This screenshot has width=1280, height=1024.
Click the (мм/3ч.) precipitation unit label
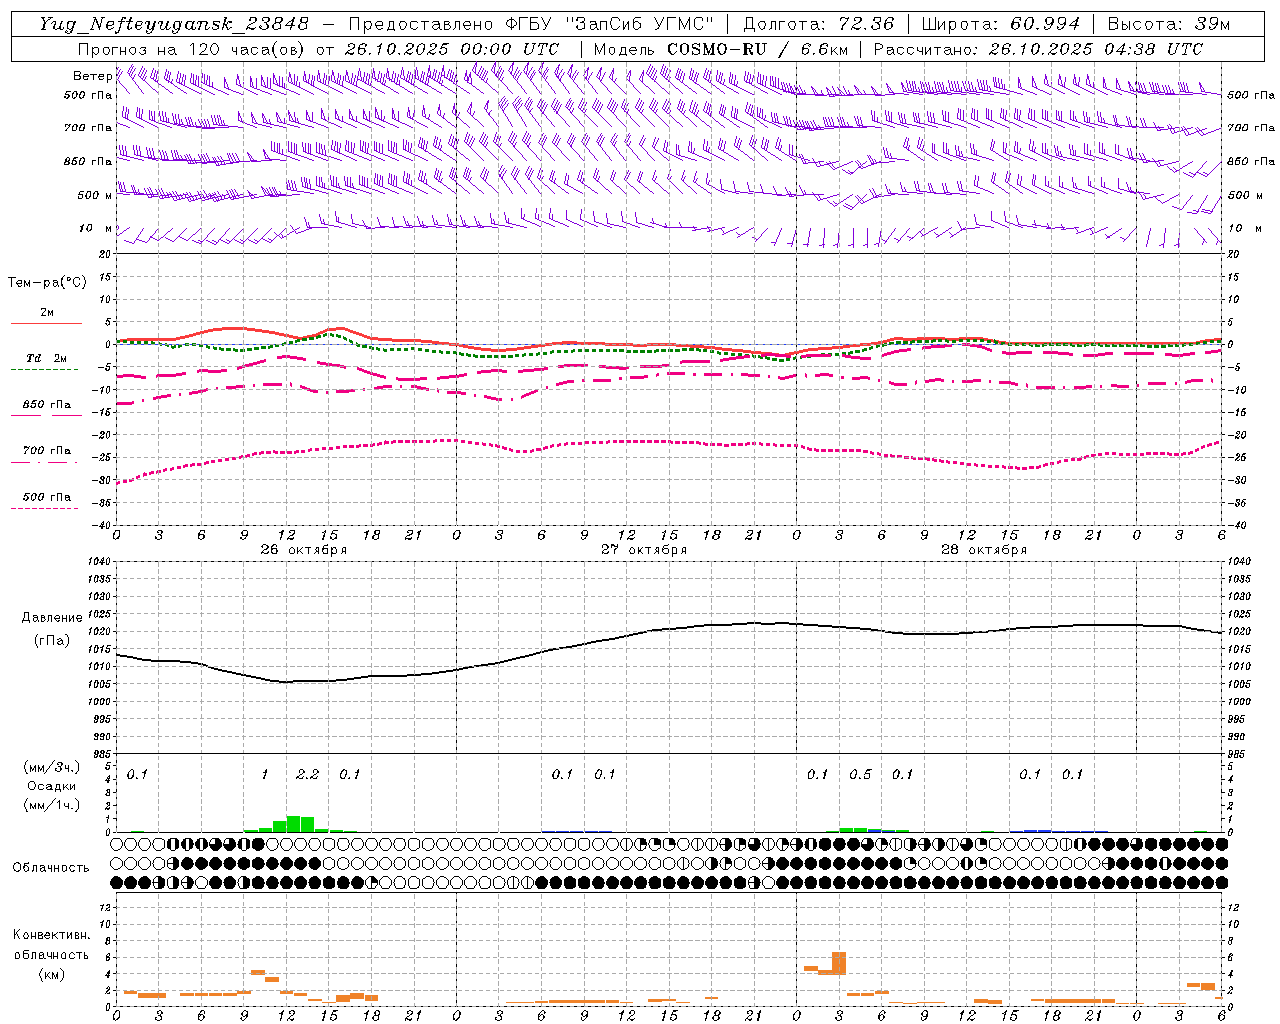[50, 767]
